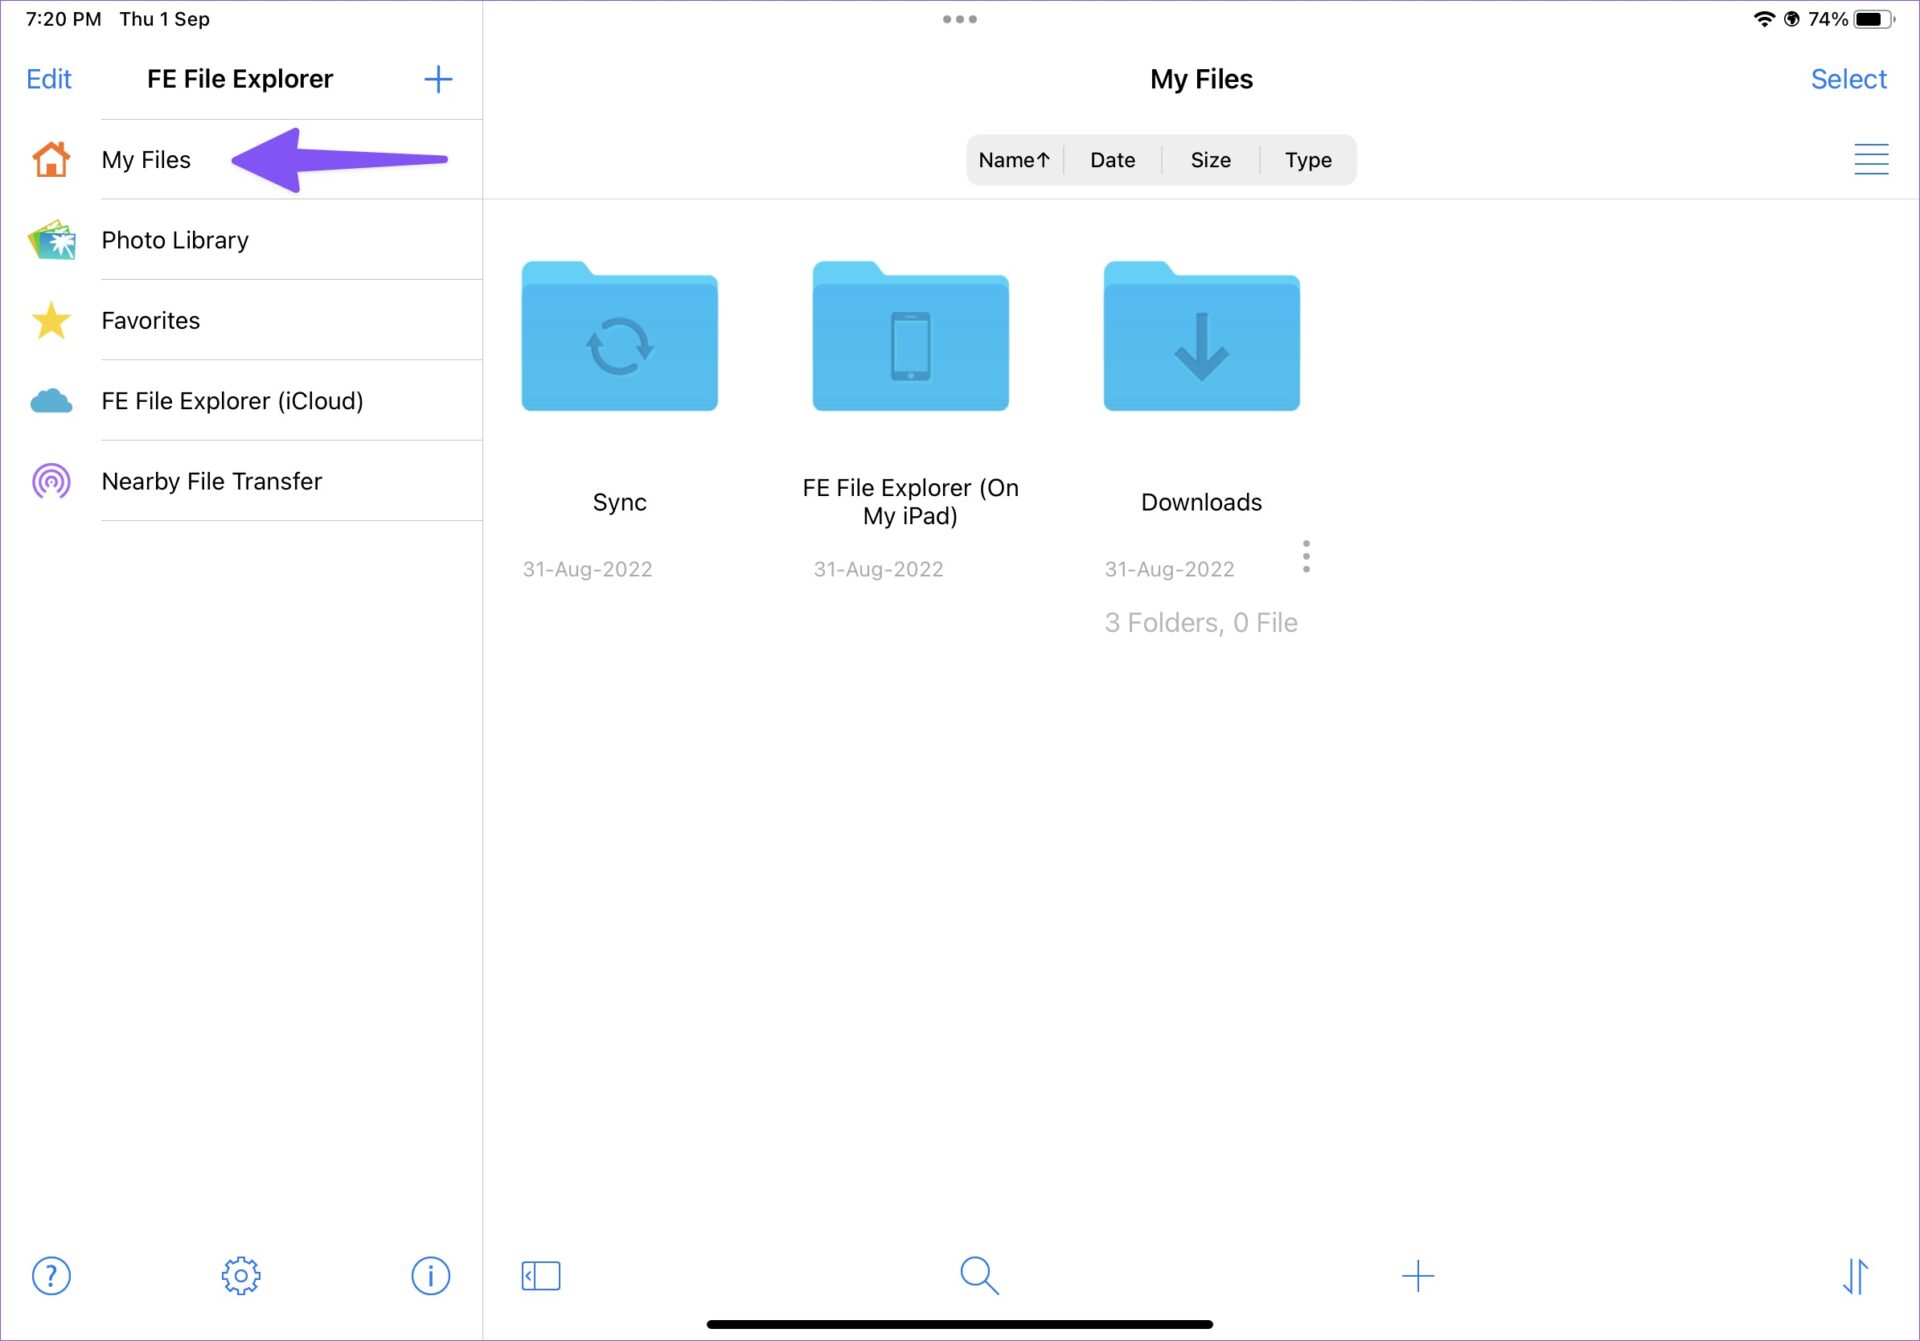Open the app settings gear
Viewport: 1920px width, 1341px height.
(x=240, y=1275)
